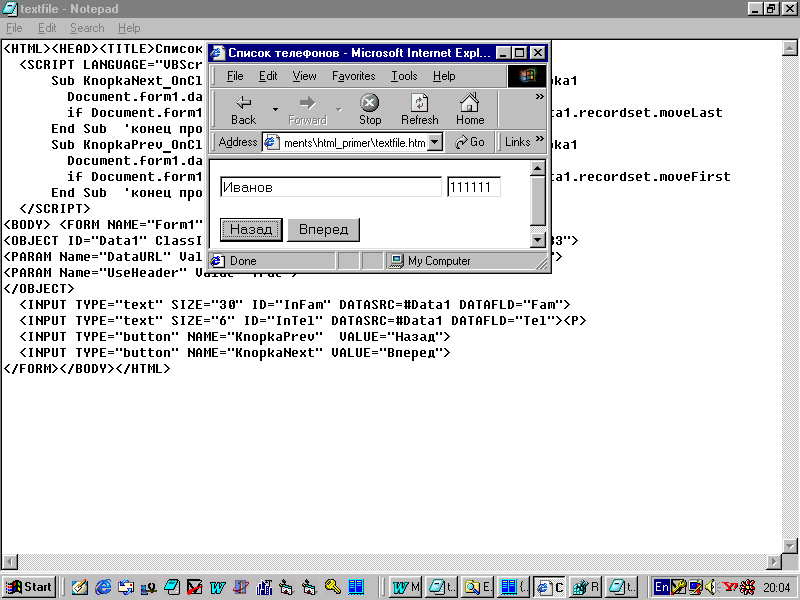
Task: Click Notepad horizontal scrollbar right arrow
Action: pos(774,562)
